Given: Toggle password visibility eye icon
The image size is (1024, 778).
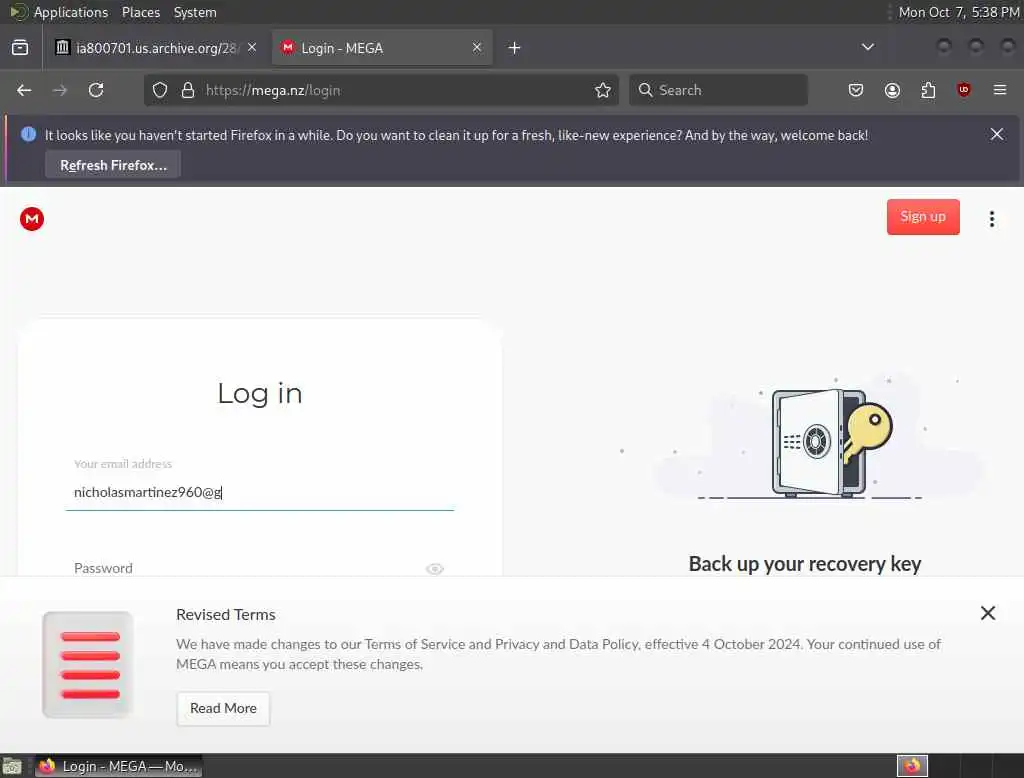Looking at the screenshot, I should (x=434, y=569).
